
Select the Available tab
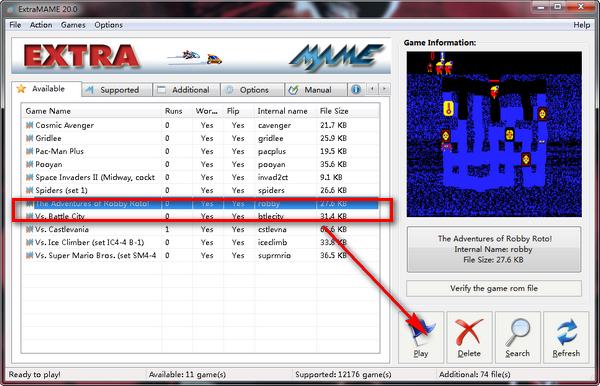[46, 89]
